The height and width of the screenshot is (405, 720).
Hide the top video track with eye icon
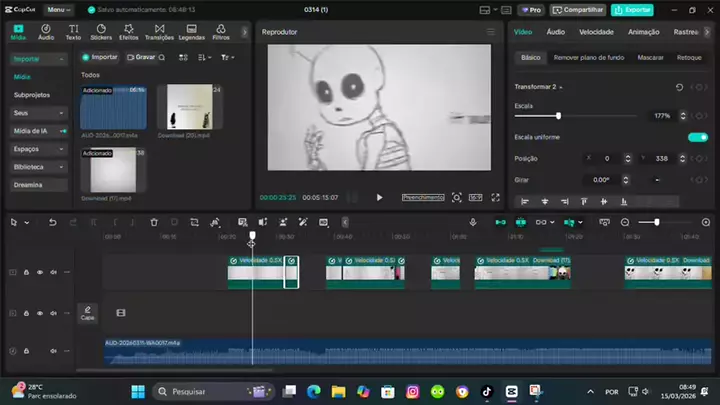point(40,272)
